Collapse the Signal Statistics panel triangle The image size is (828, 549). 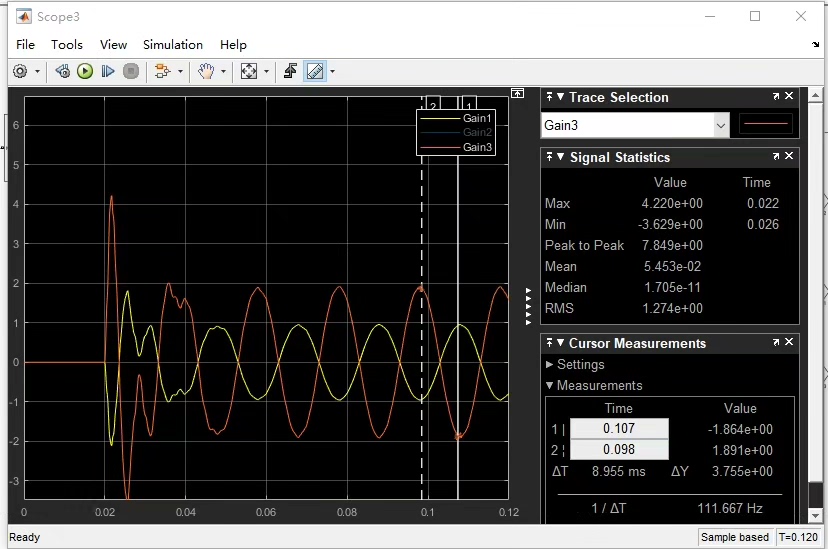(561, 157)
